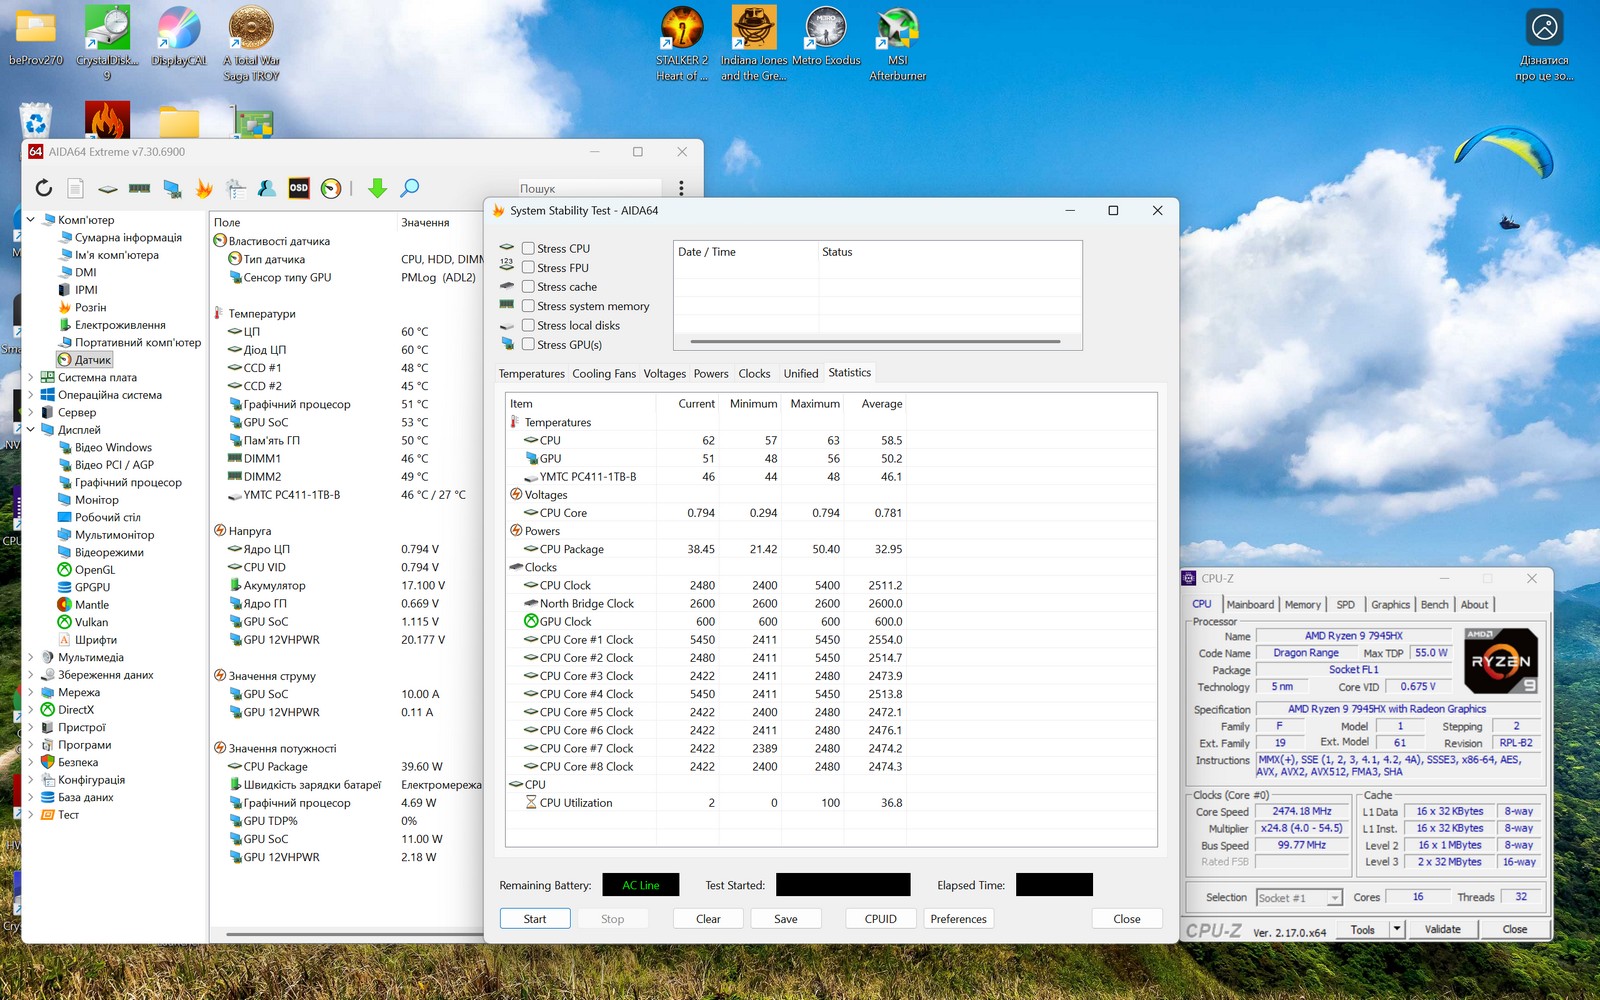Check the Stress system memory option
1600x1000 pixels.
coord(528,306)
